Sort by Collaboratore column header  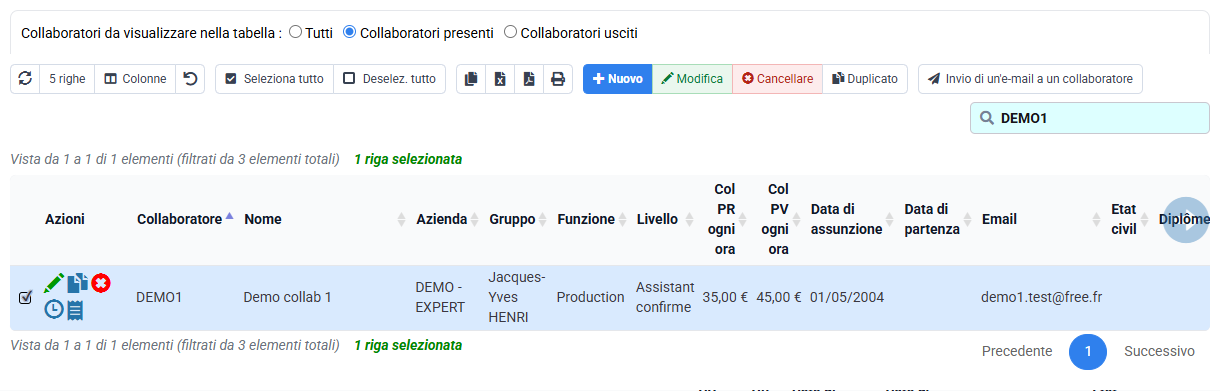[x=186, y=219]
